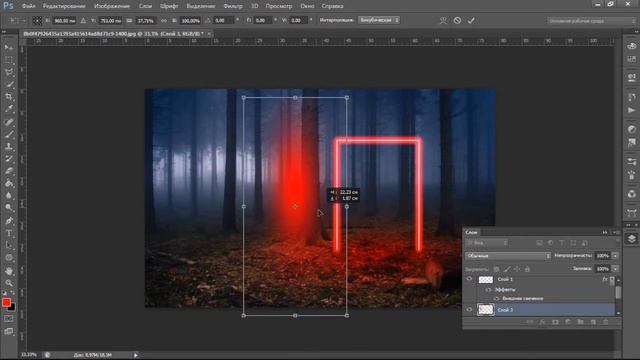The width and height of the screenshot is (640, 360).
Task: Select the Crop tool
Action: [x=9, y=97]
